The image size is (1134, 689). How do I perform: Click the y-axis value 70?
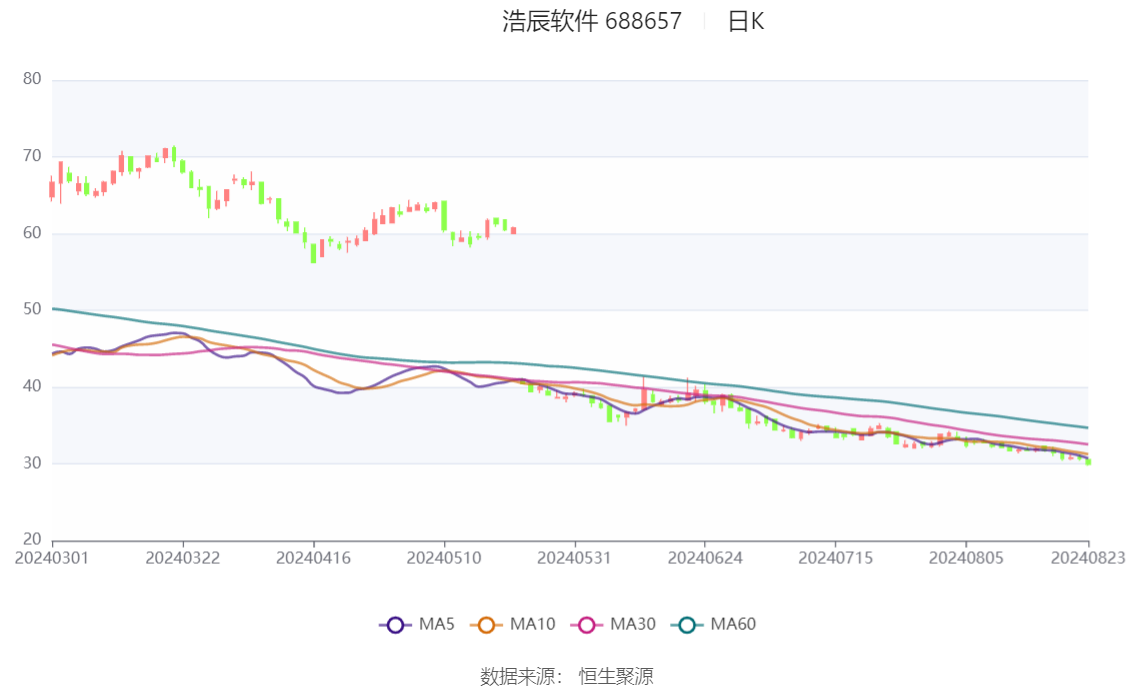coord(32,156)
